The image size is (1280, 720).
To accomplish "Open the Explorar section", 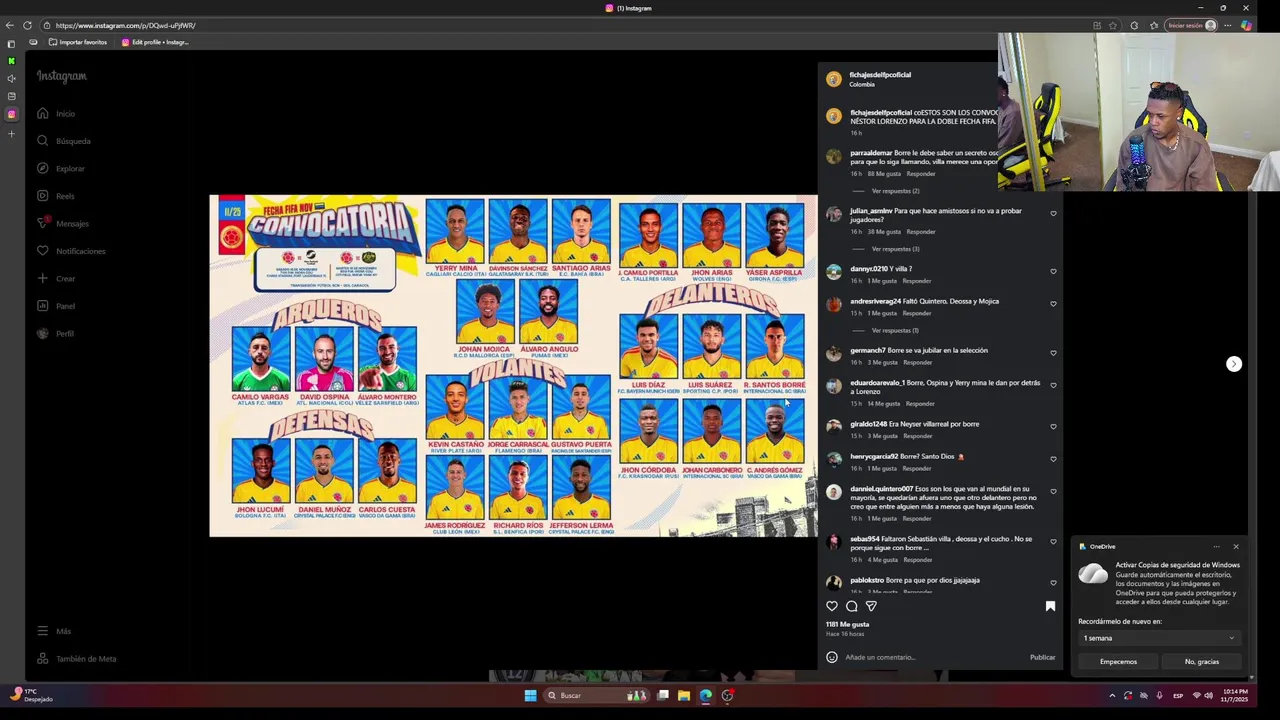I will [x=60, y=169].
